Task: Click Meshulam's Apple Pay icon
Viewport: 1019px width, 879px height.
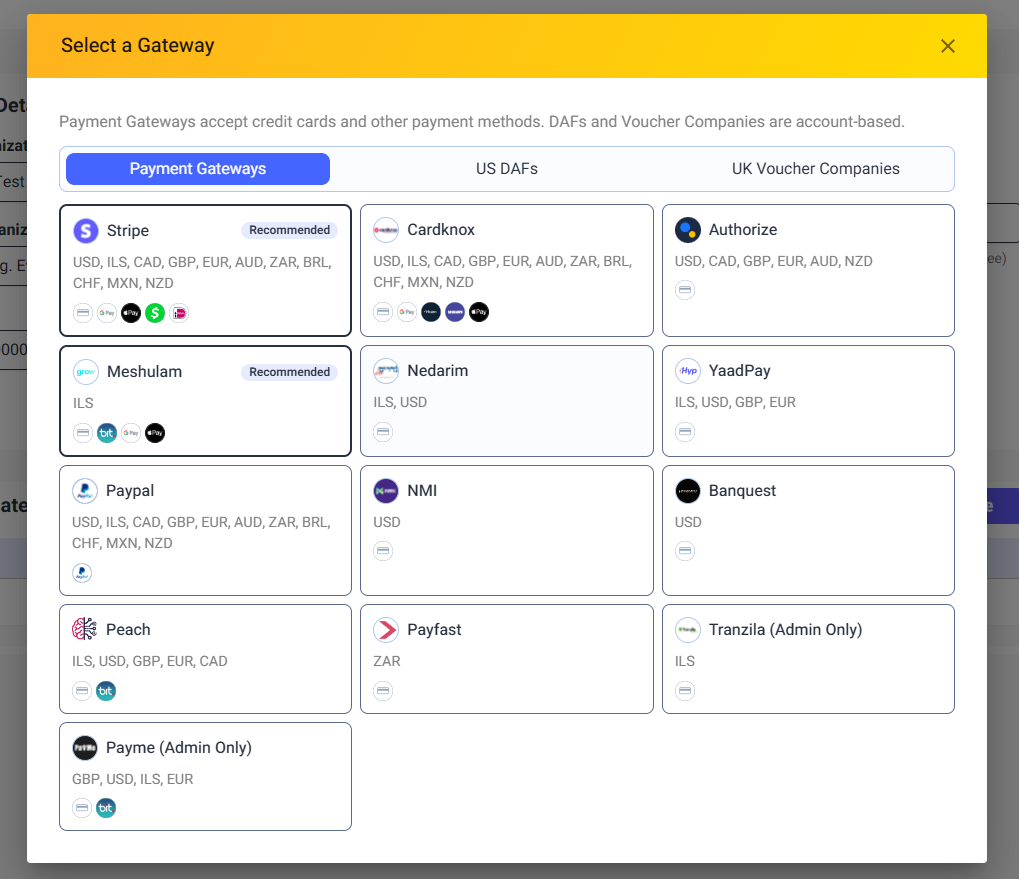Action: point(155,433)
